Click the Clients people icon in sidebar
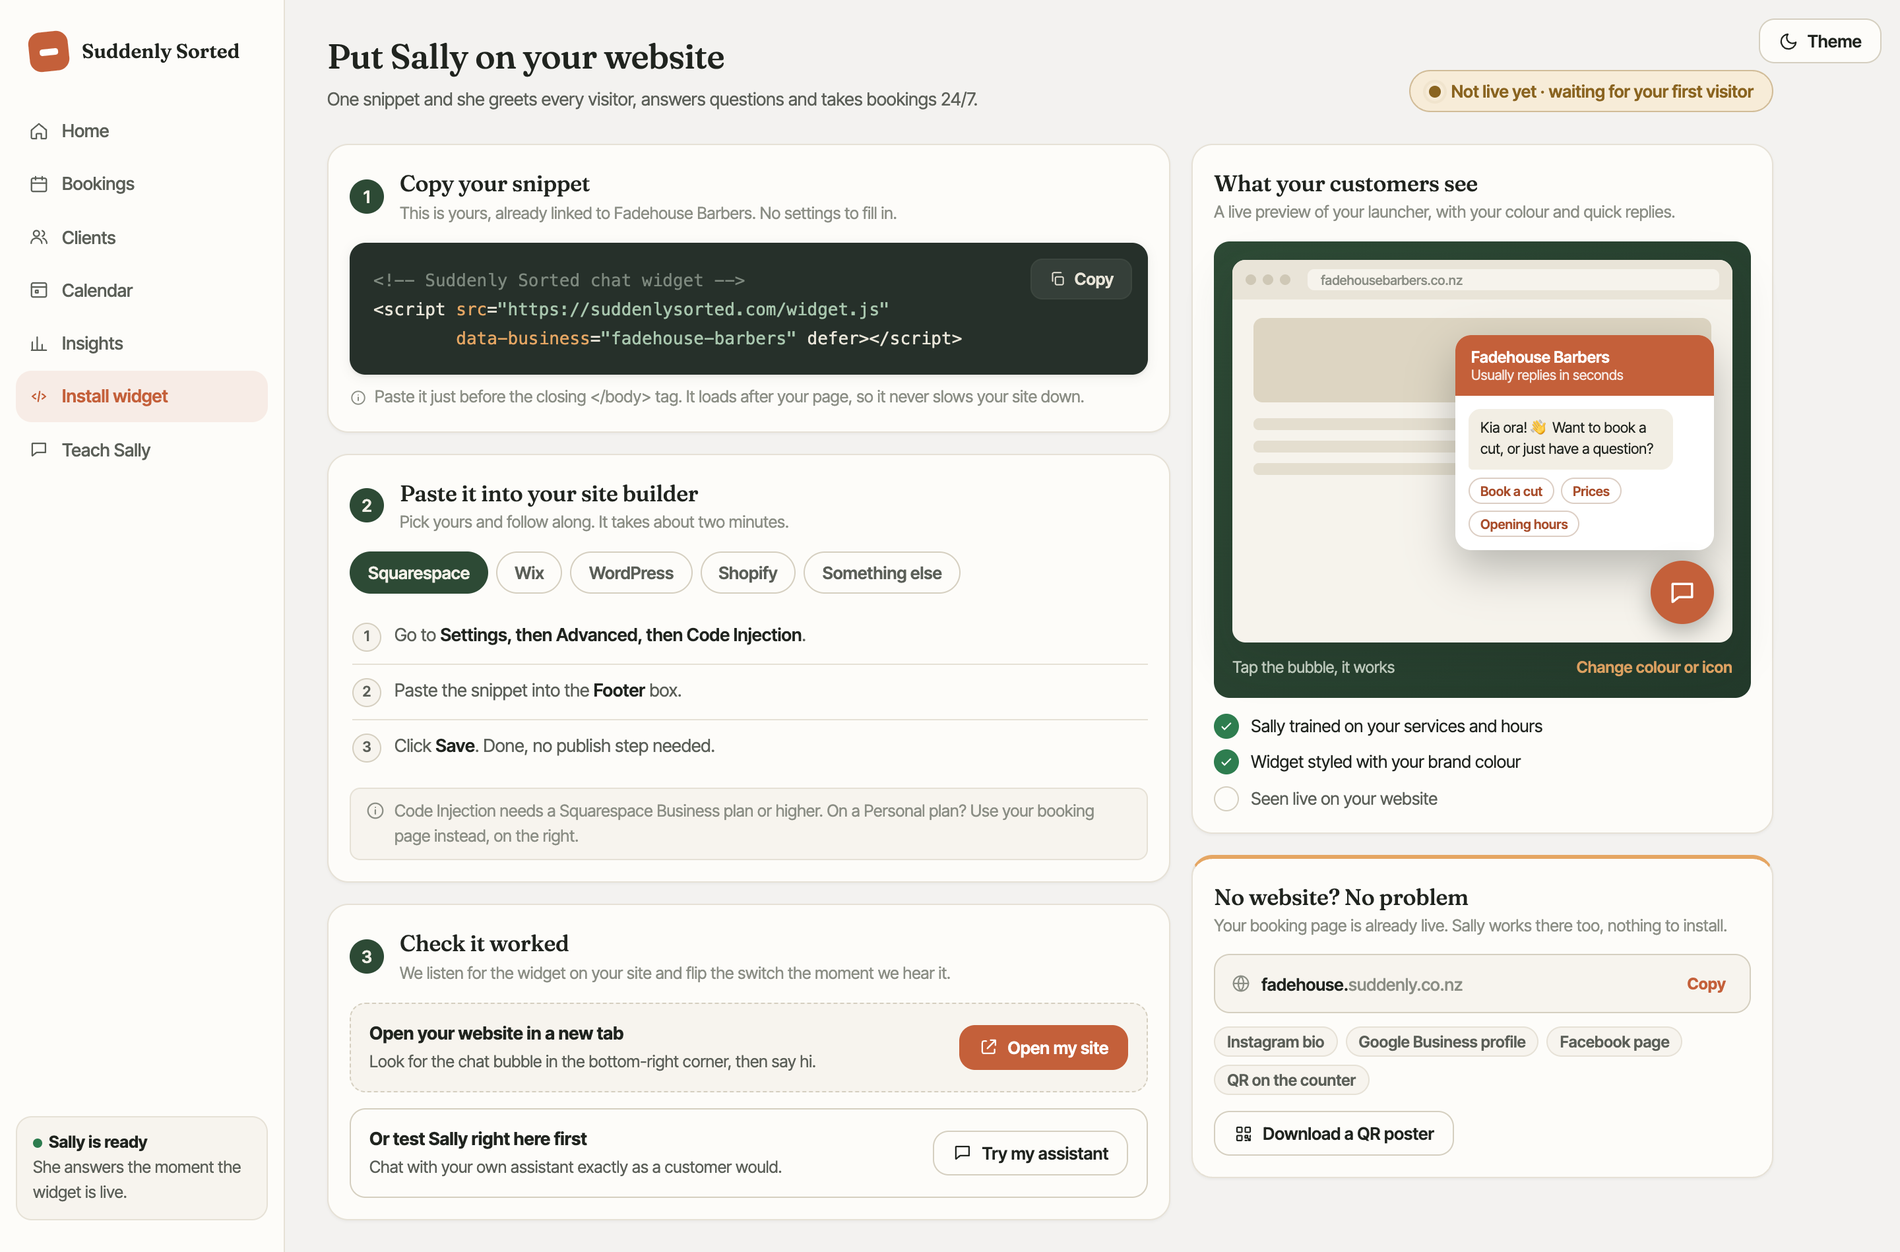This screenshot has width=1900, height=1252. pos(39,238)
